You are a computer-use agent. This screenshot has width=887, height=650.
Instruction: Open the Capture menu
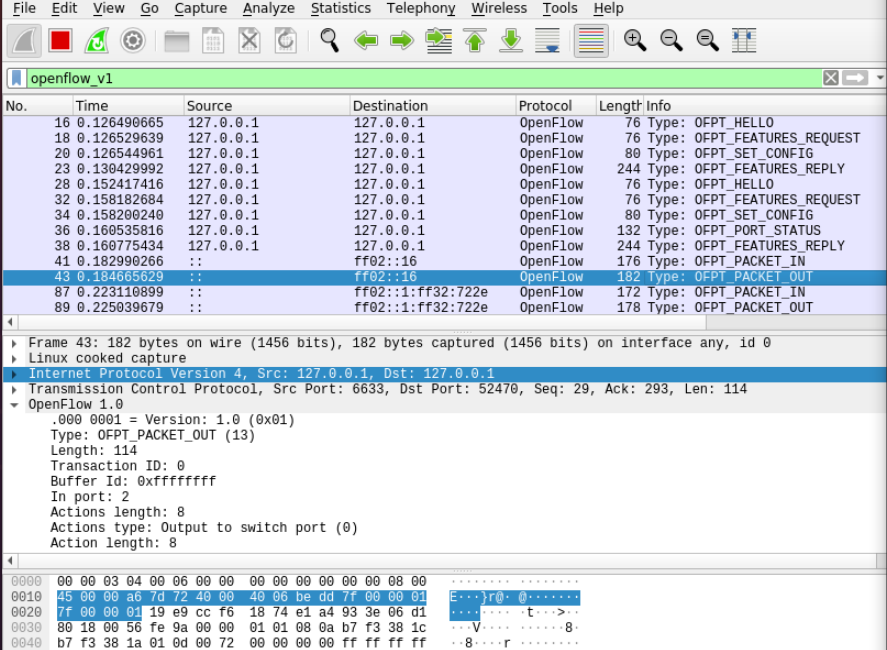point(200,8)
